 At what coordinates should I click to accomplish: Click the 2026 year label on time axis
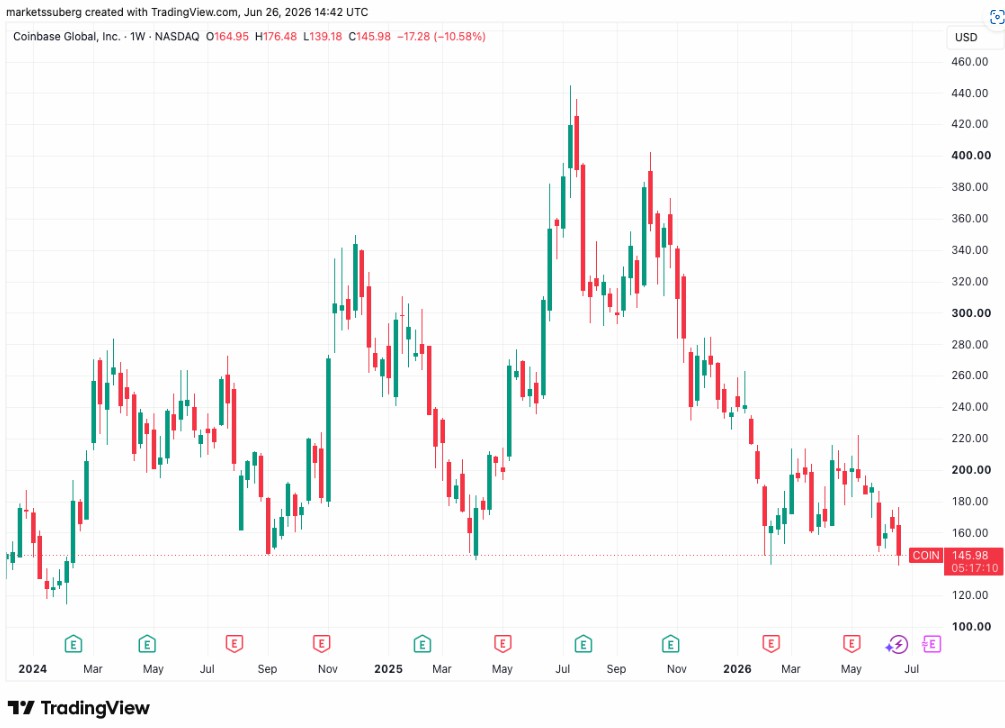(x=737, y=669)
